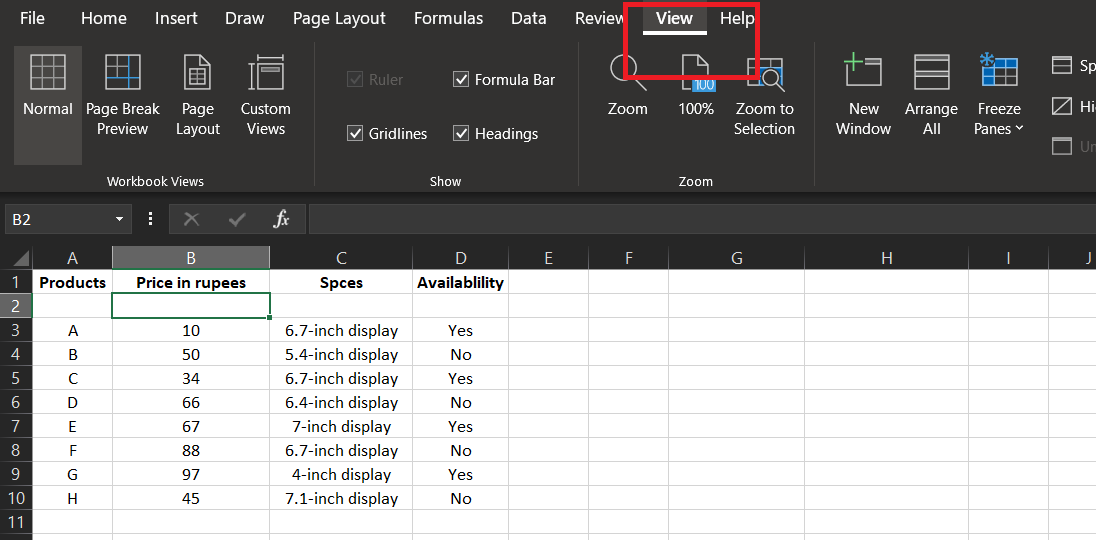Click Zoom to Selection
Image resolution: width=1096 pixels, height=540 pixels.
tap(764, 96)
